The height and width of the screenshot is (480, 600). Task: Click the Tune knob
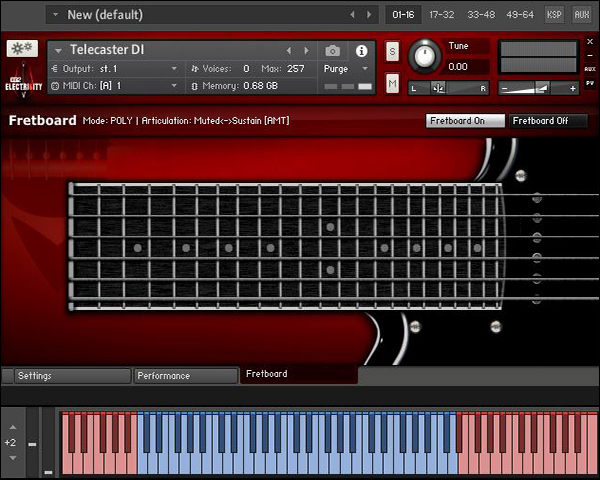tap(425, 56)
